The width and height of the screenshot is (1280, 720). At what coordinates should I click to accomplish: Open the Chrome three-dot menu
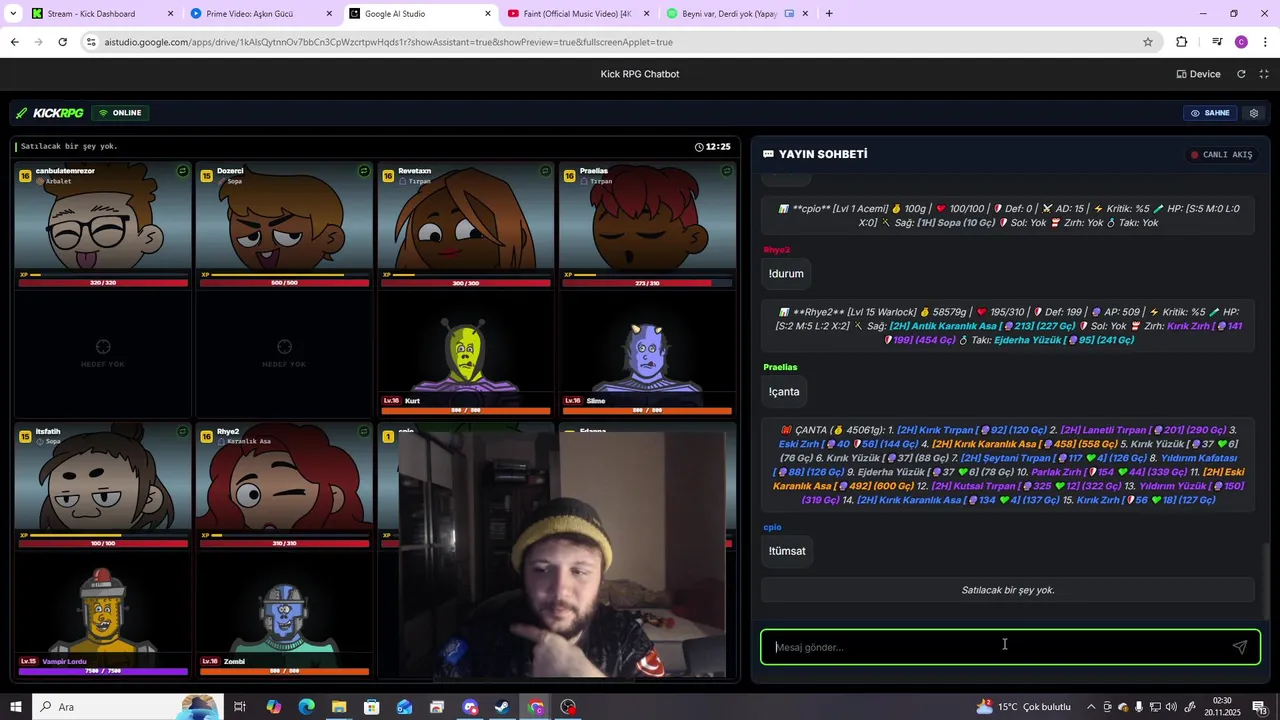click(1266, 42)
